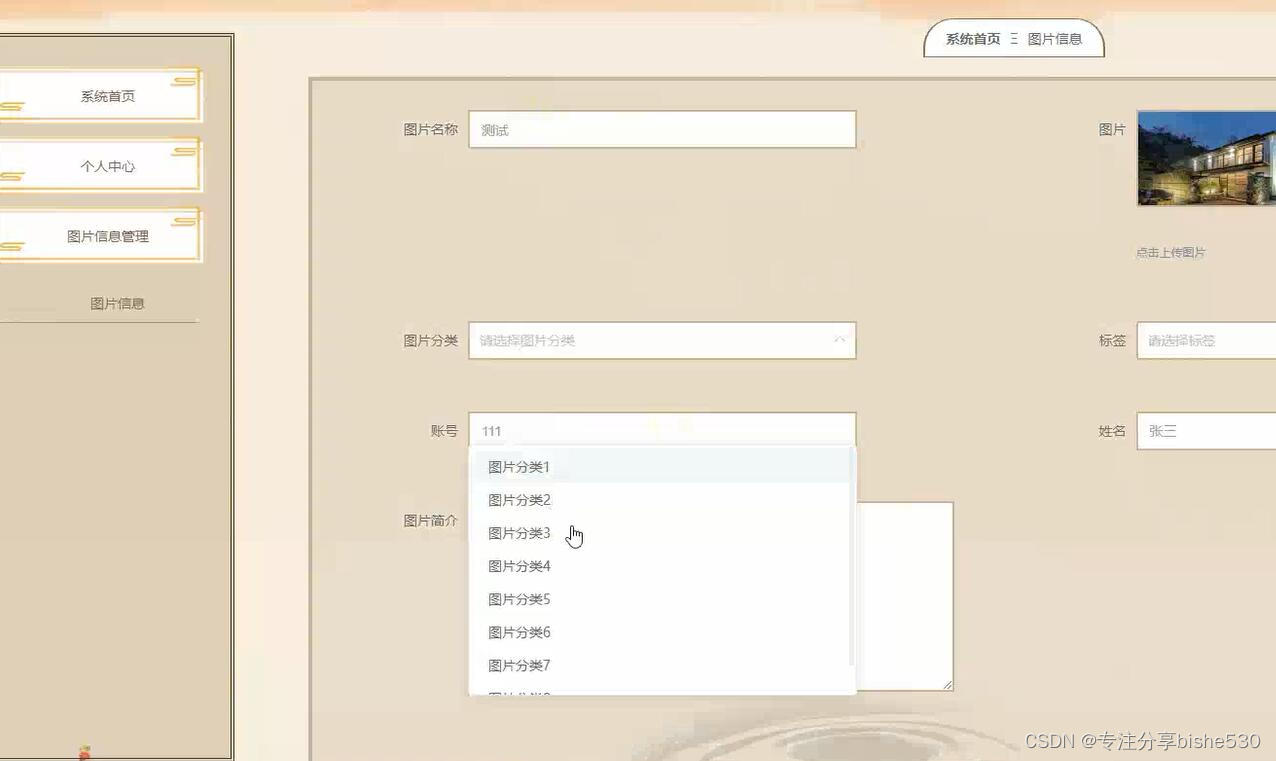Click the uploaded house image thumbnail
Image resolution: width=1276 pixels, height=761 pixels.
coord(1207,158)
